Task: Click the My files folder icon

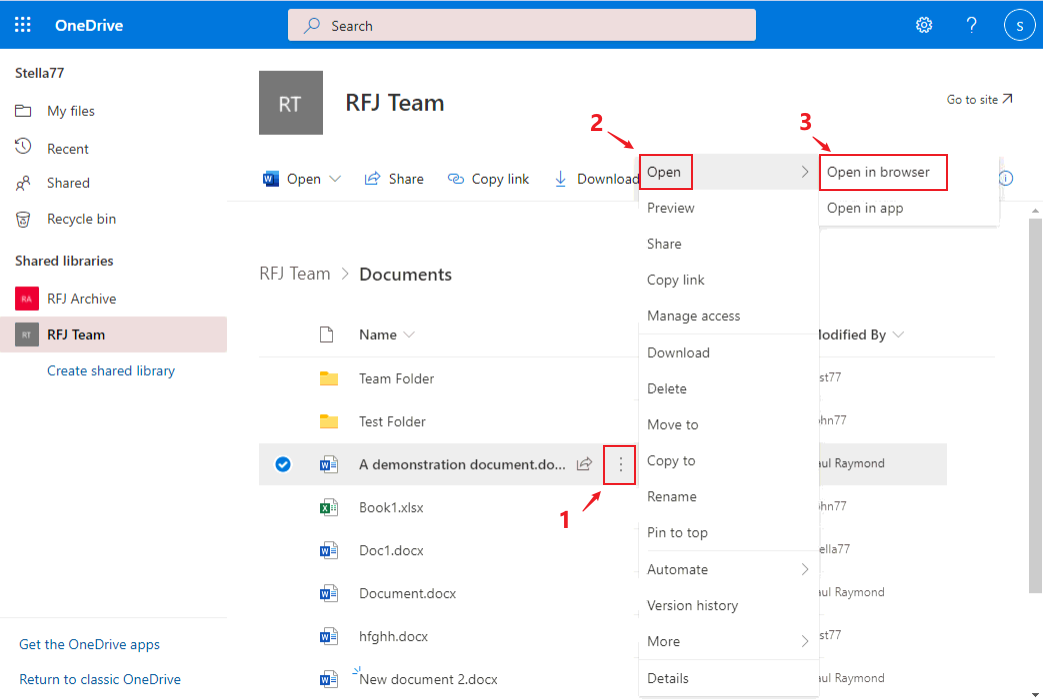Action: coord(23,110)
